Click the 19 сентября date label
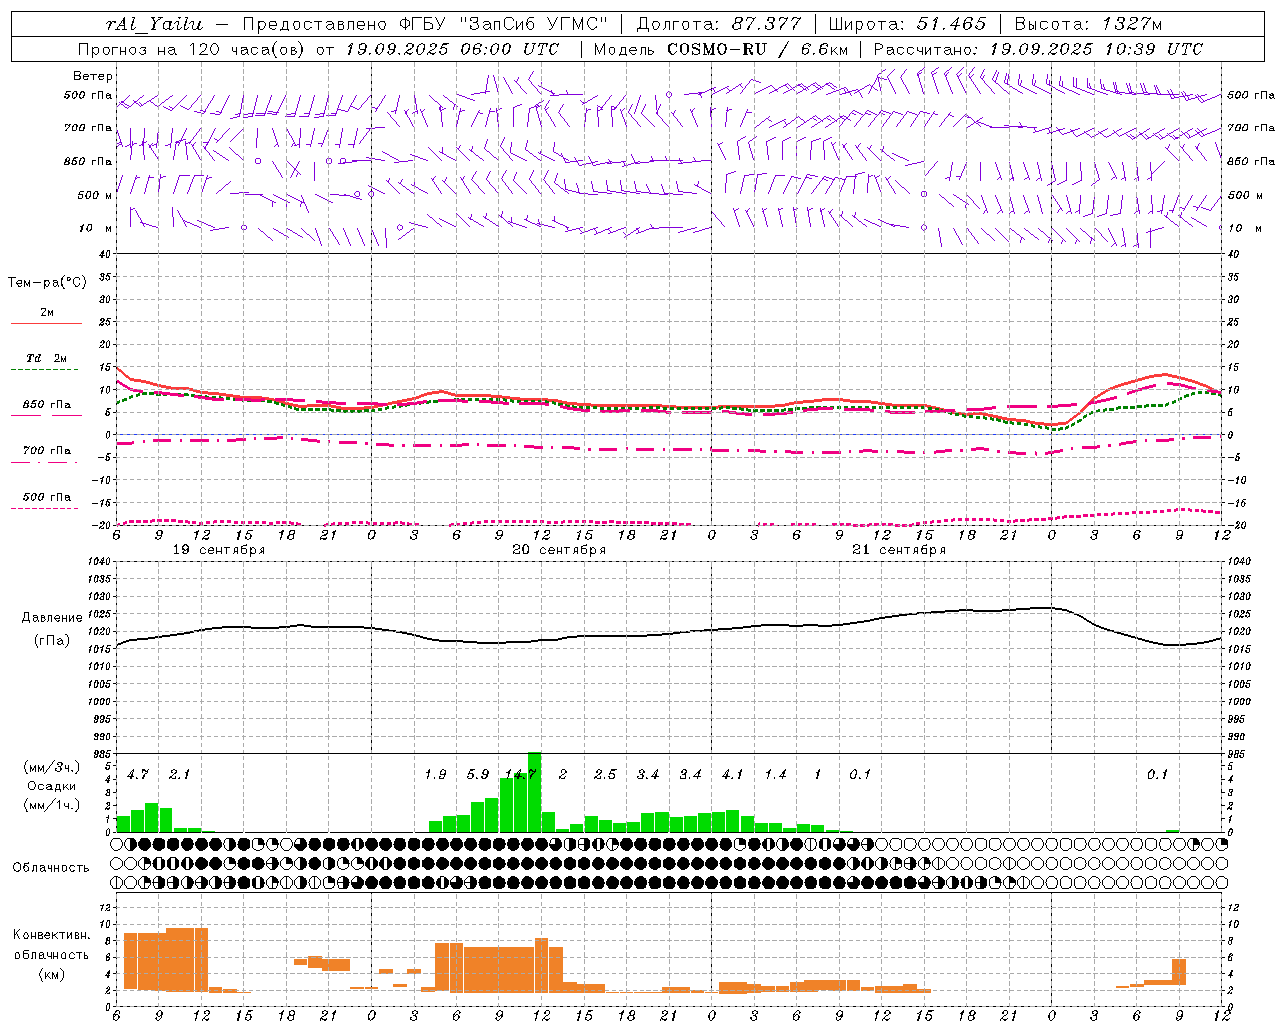 [x=219, y=550]
